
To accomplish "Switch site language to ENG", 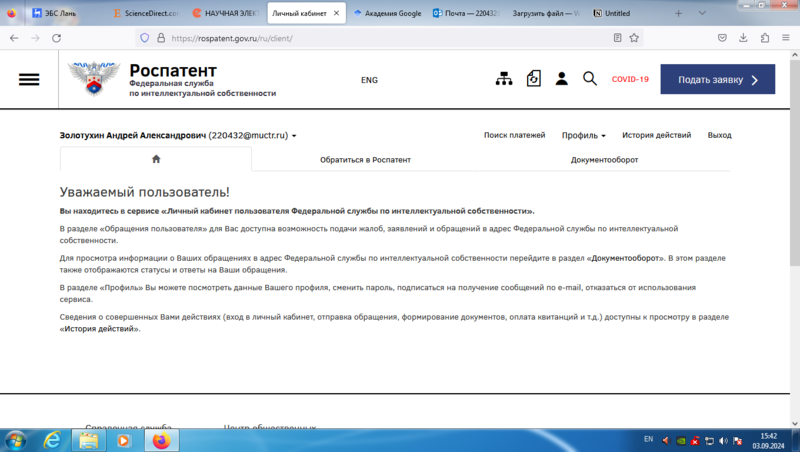I will pos(369,80).
